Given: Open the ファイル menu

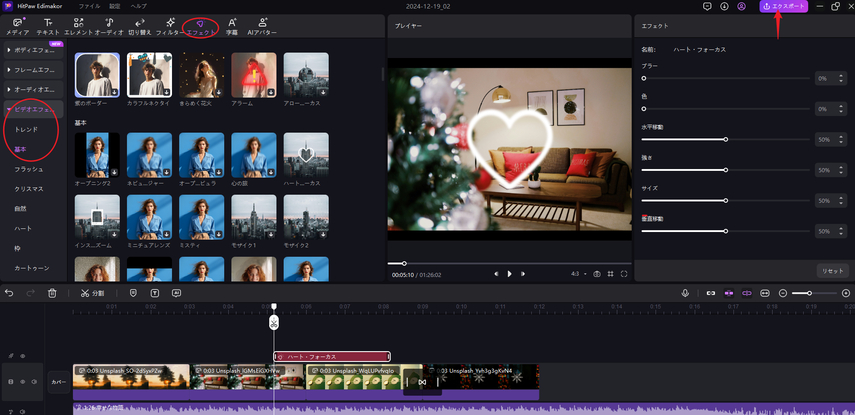Looking at the screenshot, I should (x=89, y=6).
